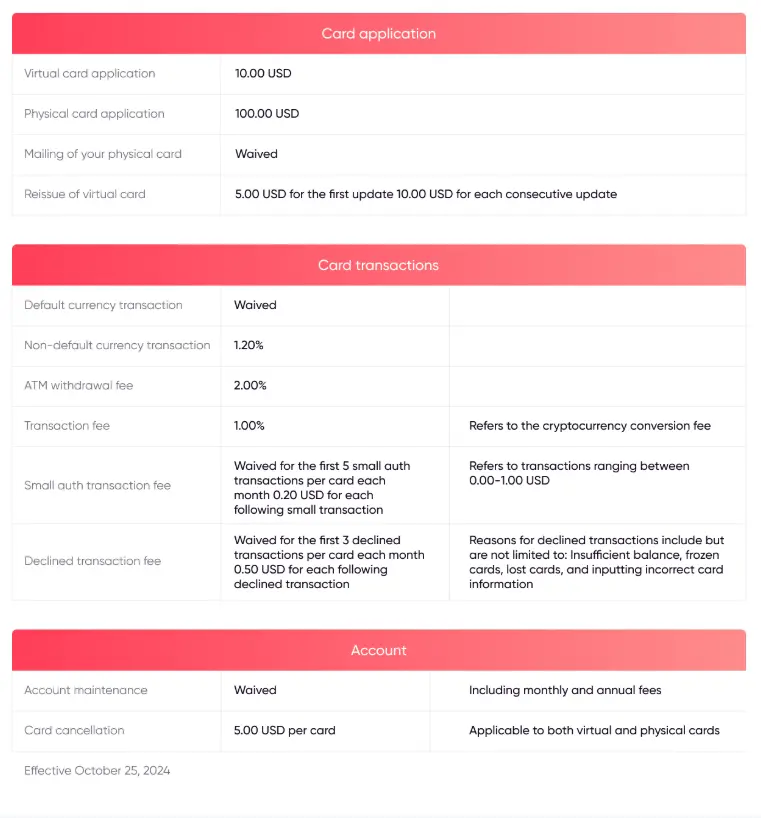The height and width of the screenshot is (818, 761).
Task: Click the Card transactions section header
Action: click(x=379, y=265)
